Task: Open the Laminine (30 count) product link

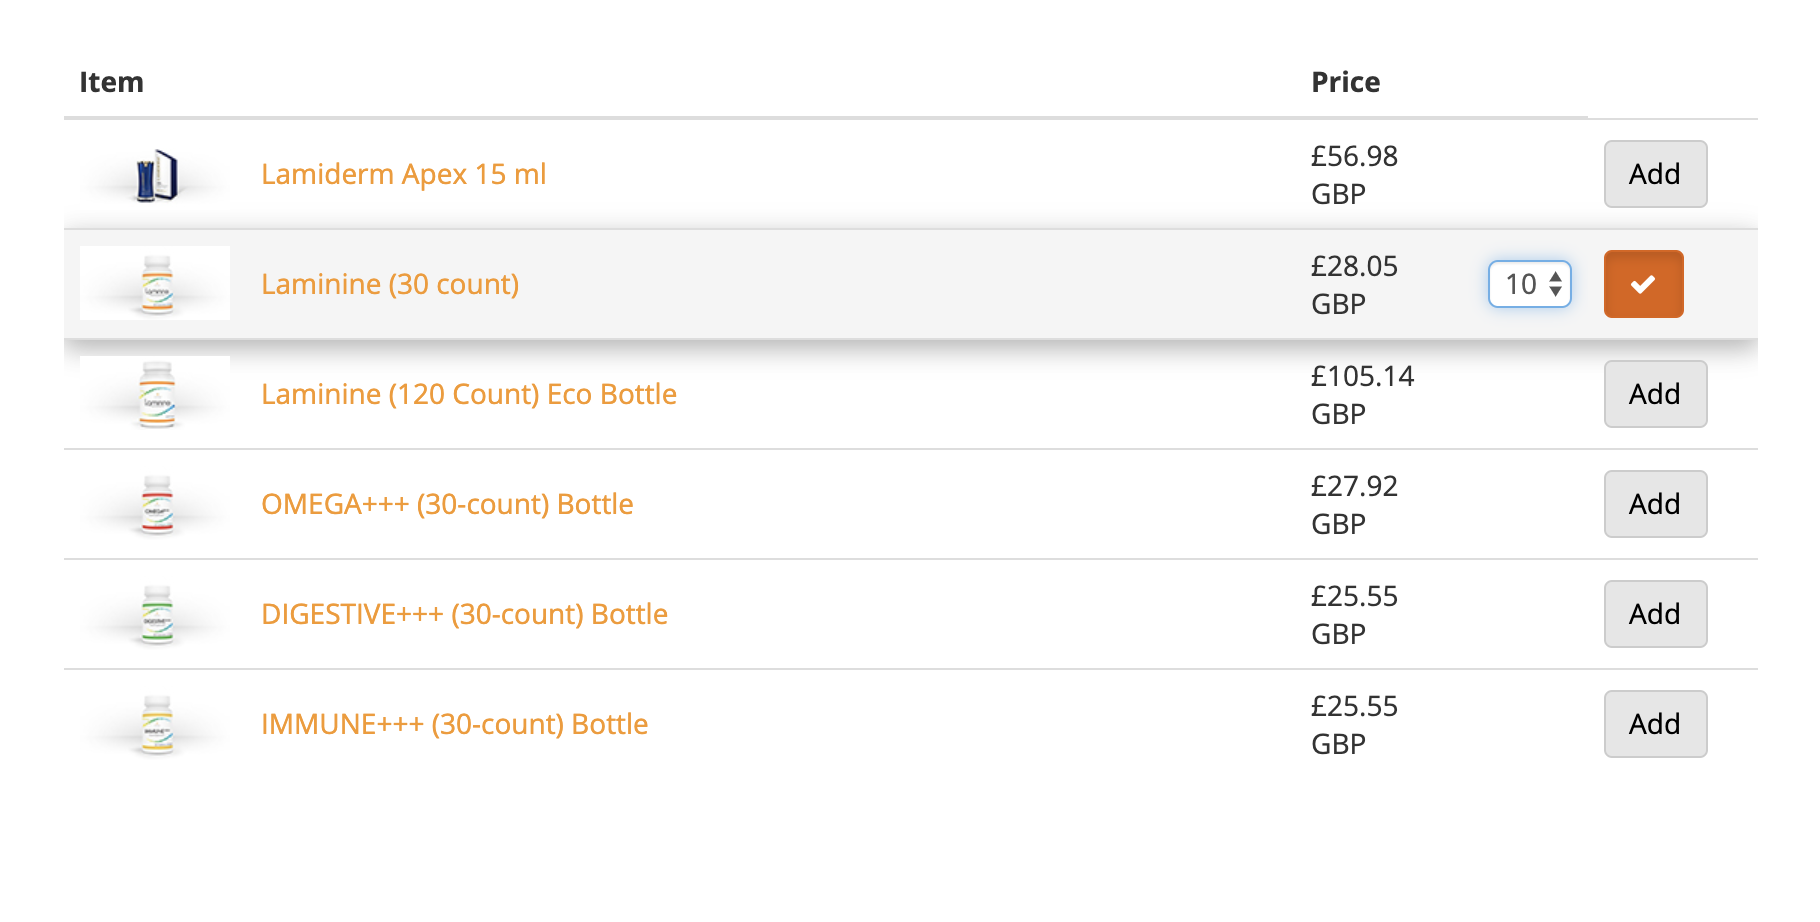Action: coord(390,284)
